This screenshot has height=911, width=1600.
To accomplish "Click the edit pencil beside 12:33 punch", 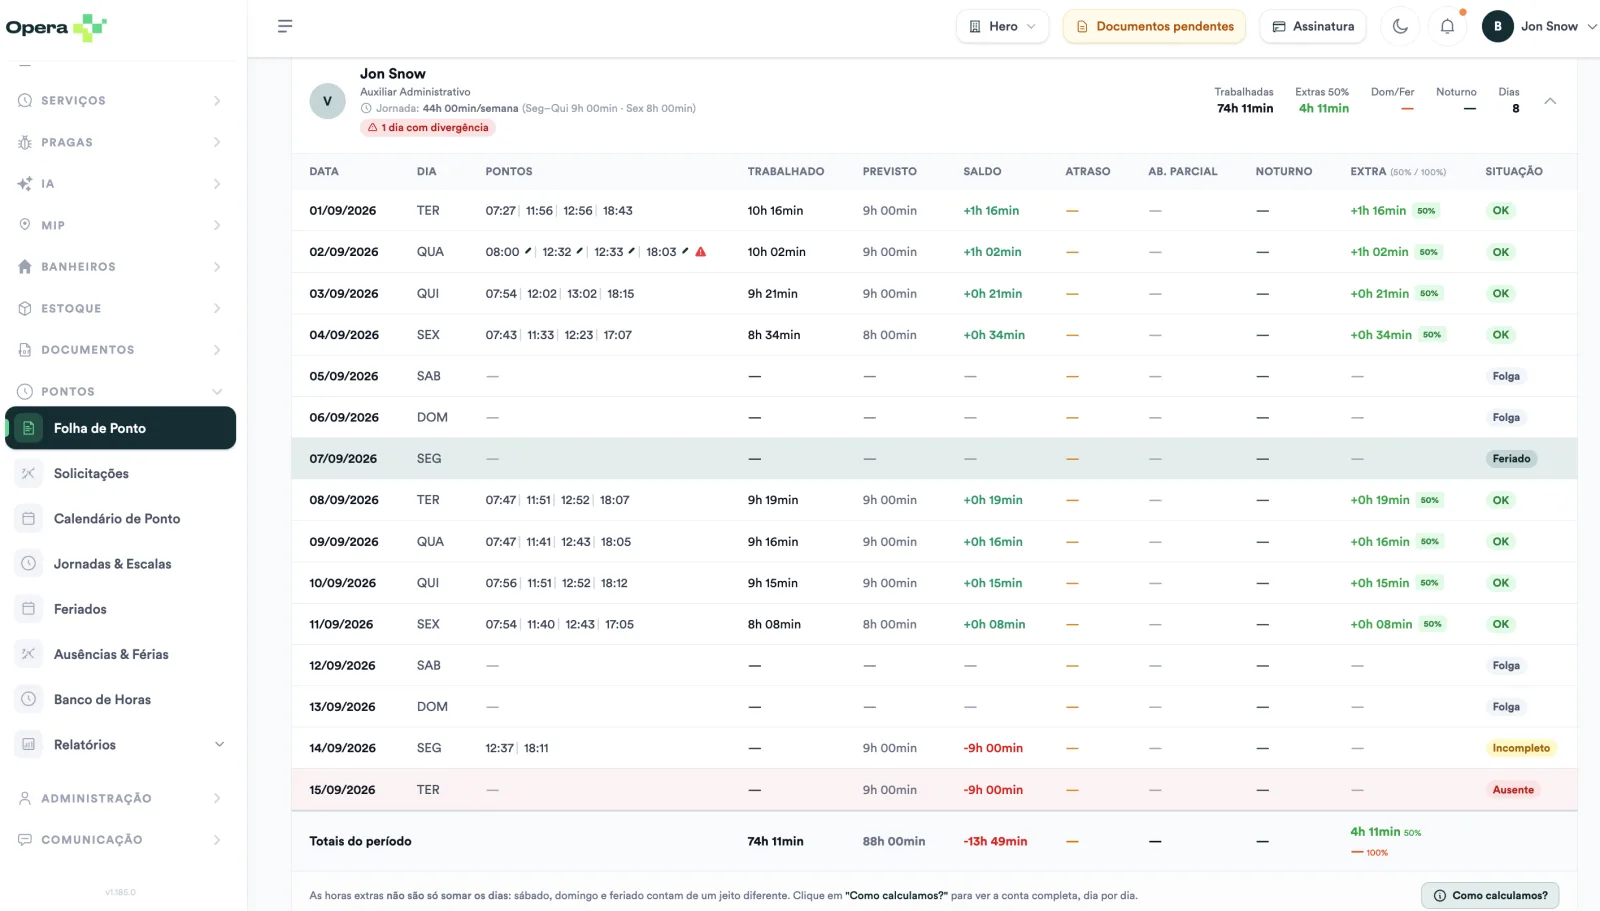I will pos(632,251).
